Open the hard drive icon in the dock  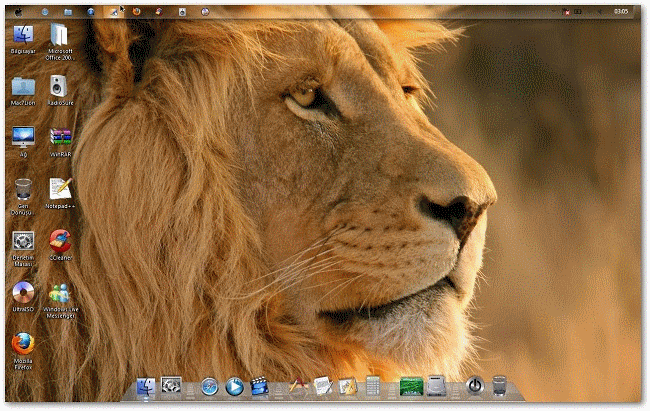click(437, 386)
